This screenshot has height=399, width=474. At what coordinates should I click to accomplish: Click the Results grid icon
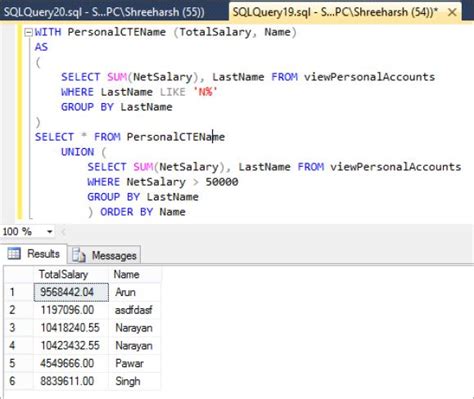pyautogui.click(x=14, y=254)
